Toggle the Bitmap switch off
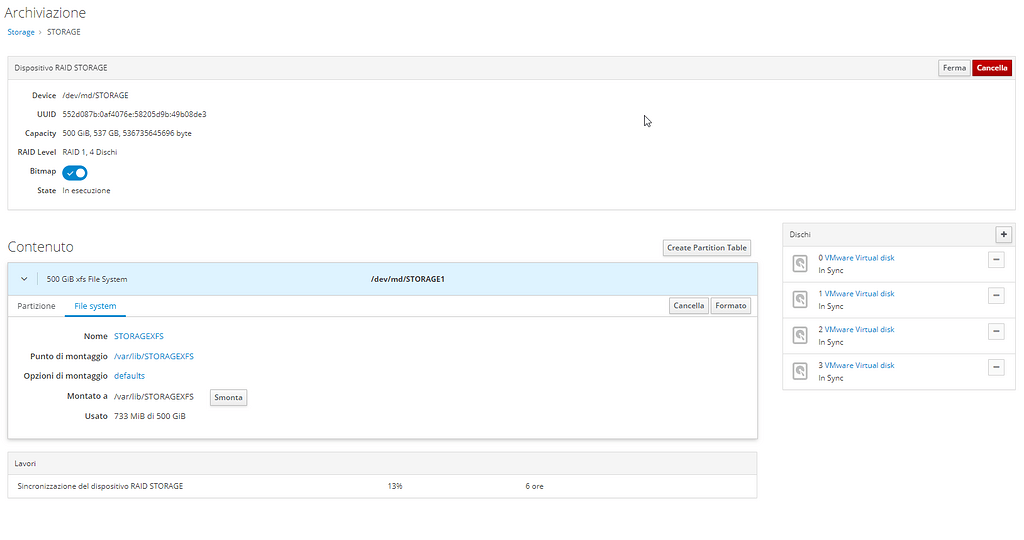The width and height of the screenshot is (1024, 540). coord(75,173)
